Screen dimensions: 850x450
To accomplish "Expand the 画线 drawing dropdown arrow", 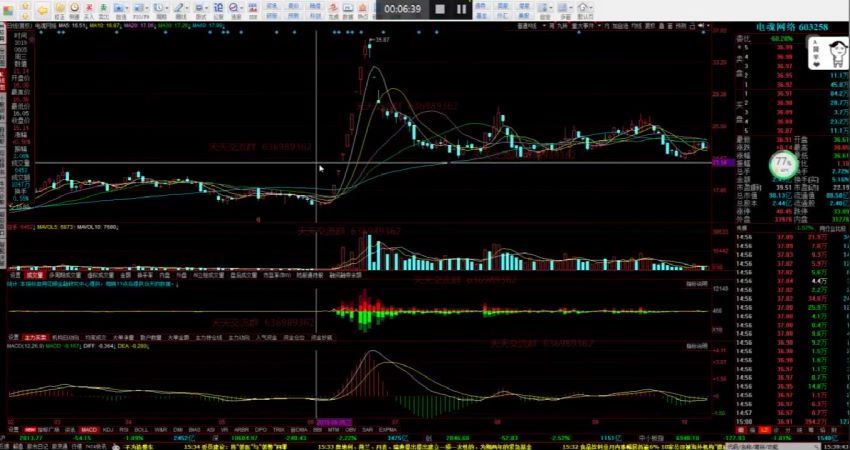I will [x=186, y=8].
